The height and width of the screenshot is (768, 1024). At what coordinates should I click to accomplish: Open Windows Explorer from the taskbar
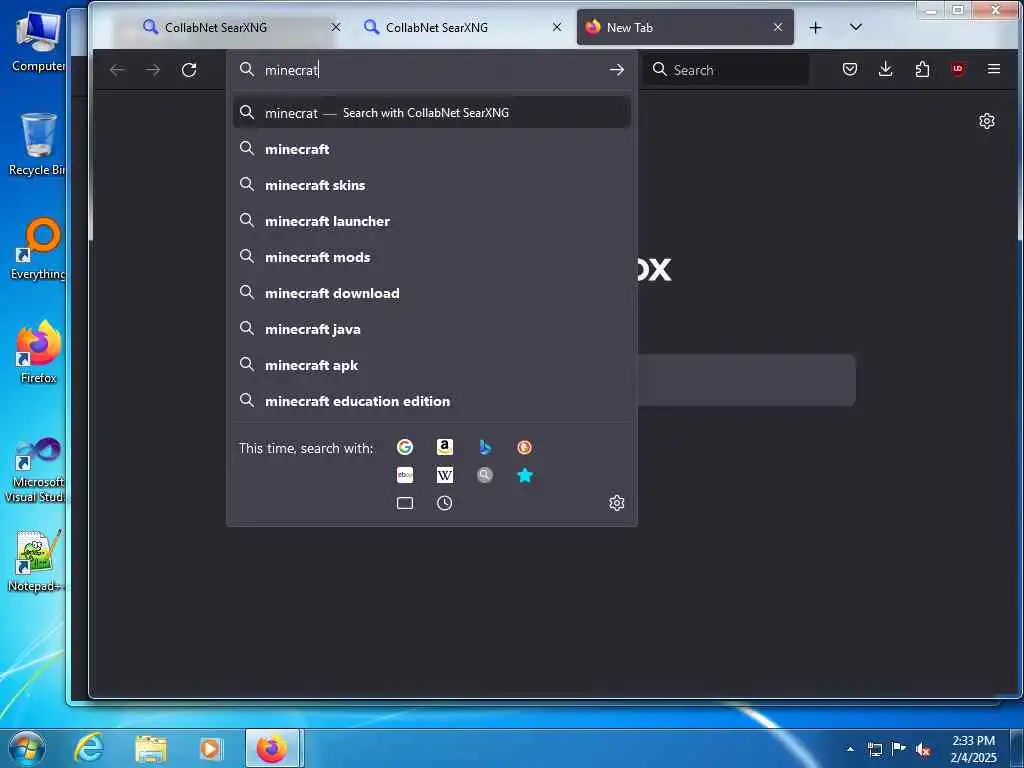[x=151, y=748]
